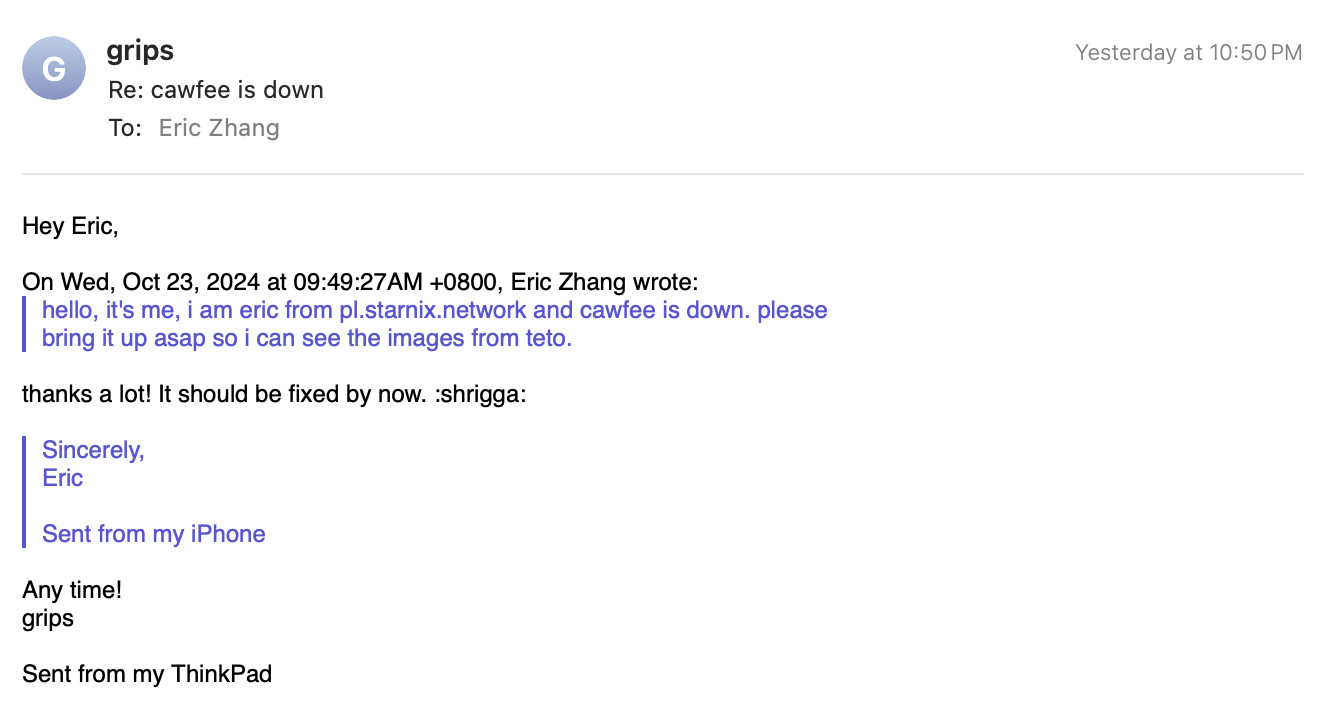Click the sender name grips in header

click(x=140, y=51)
